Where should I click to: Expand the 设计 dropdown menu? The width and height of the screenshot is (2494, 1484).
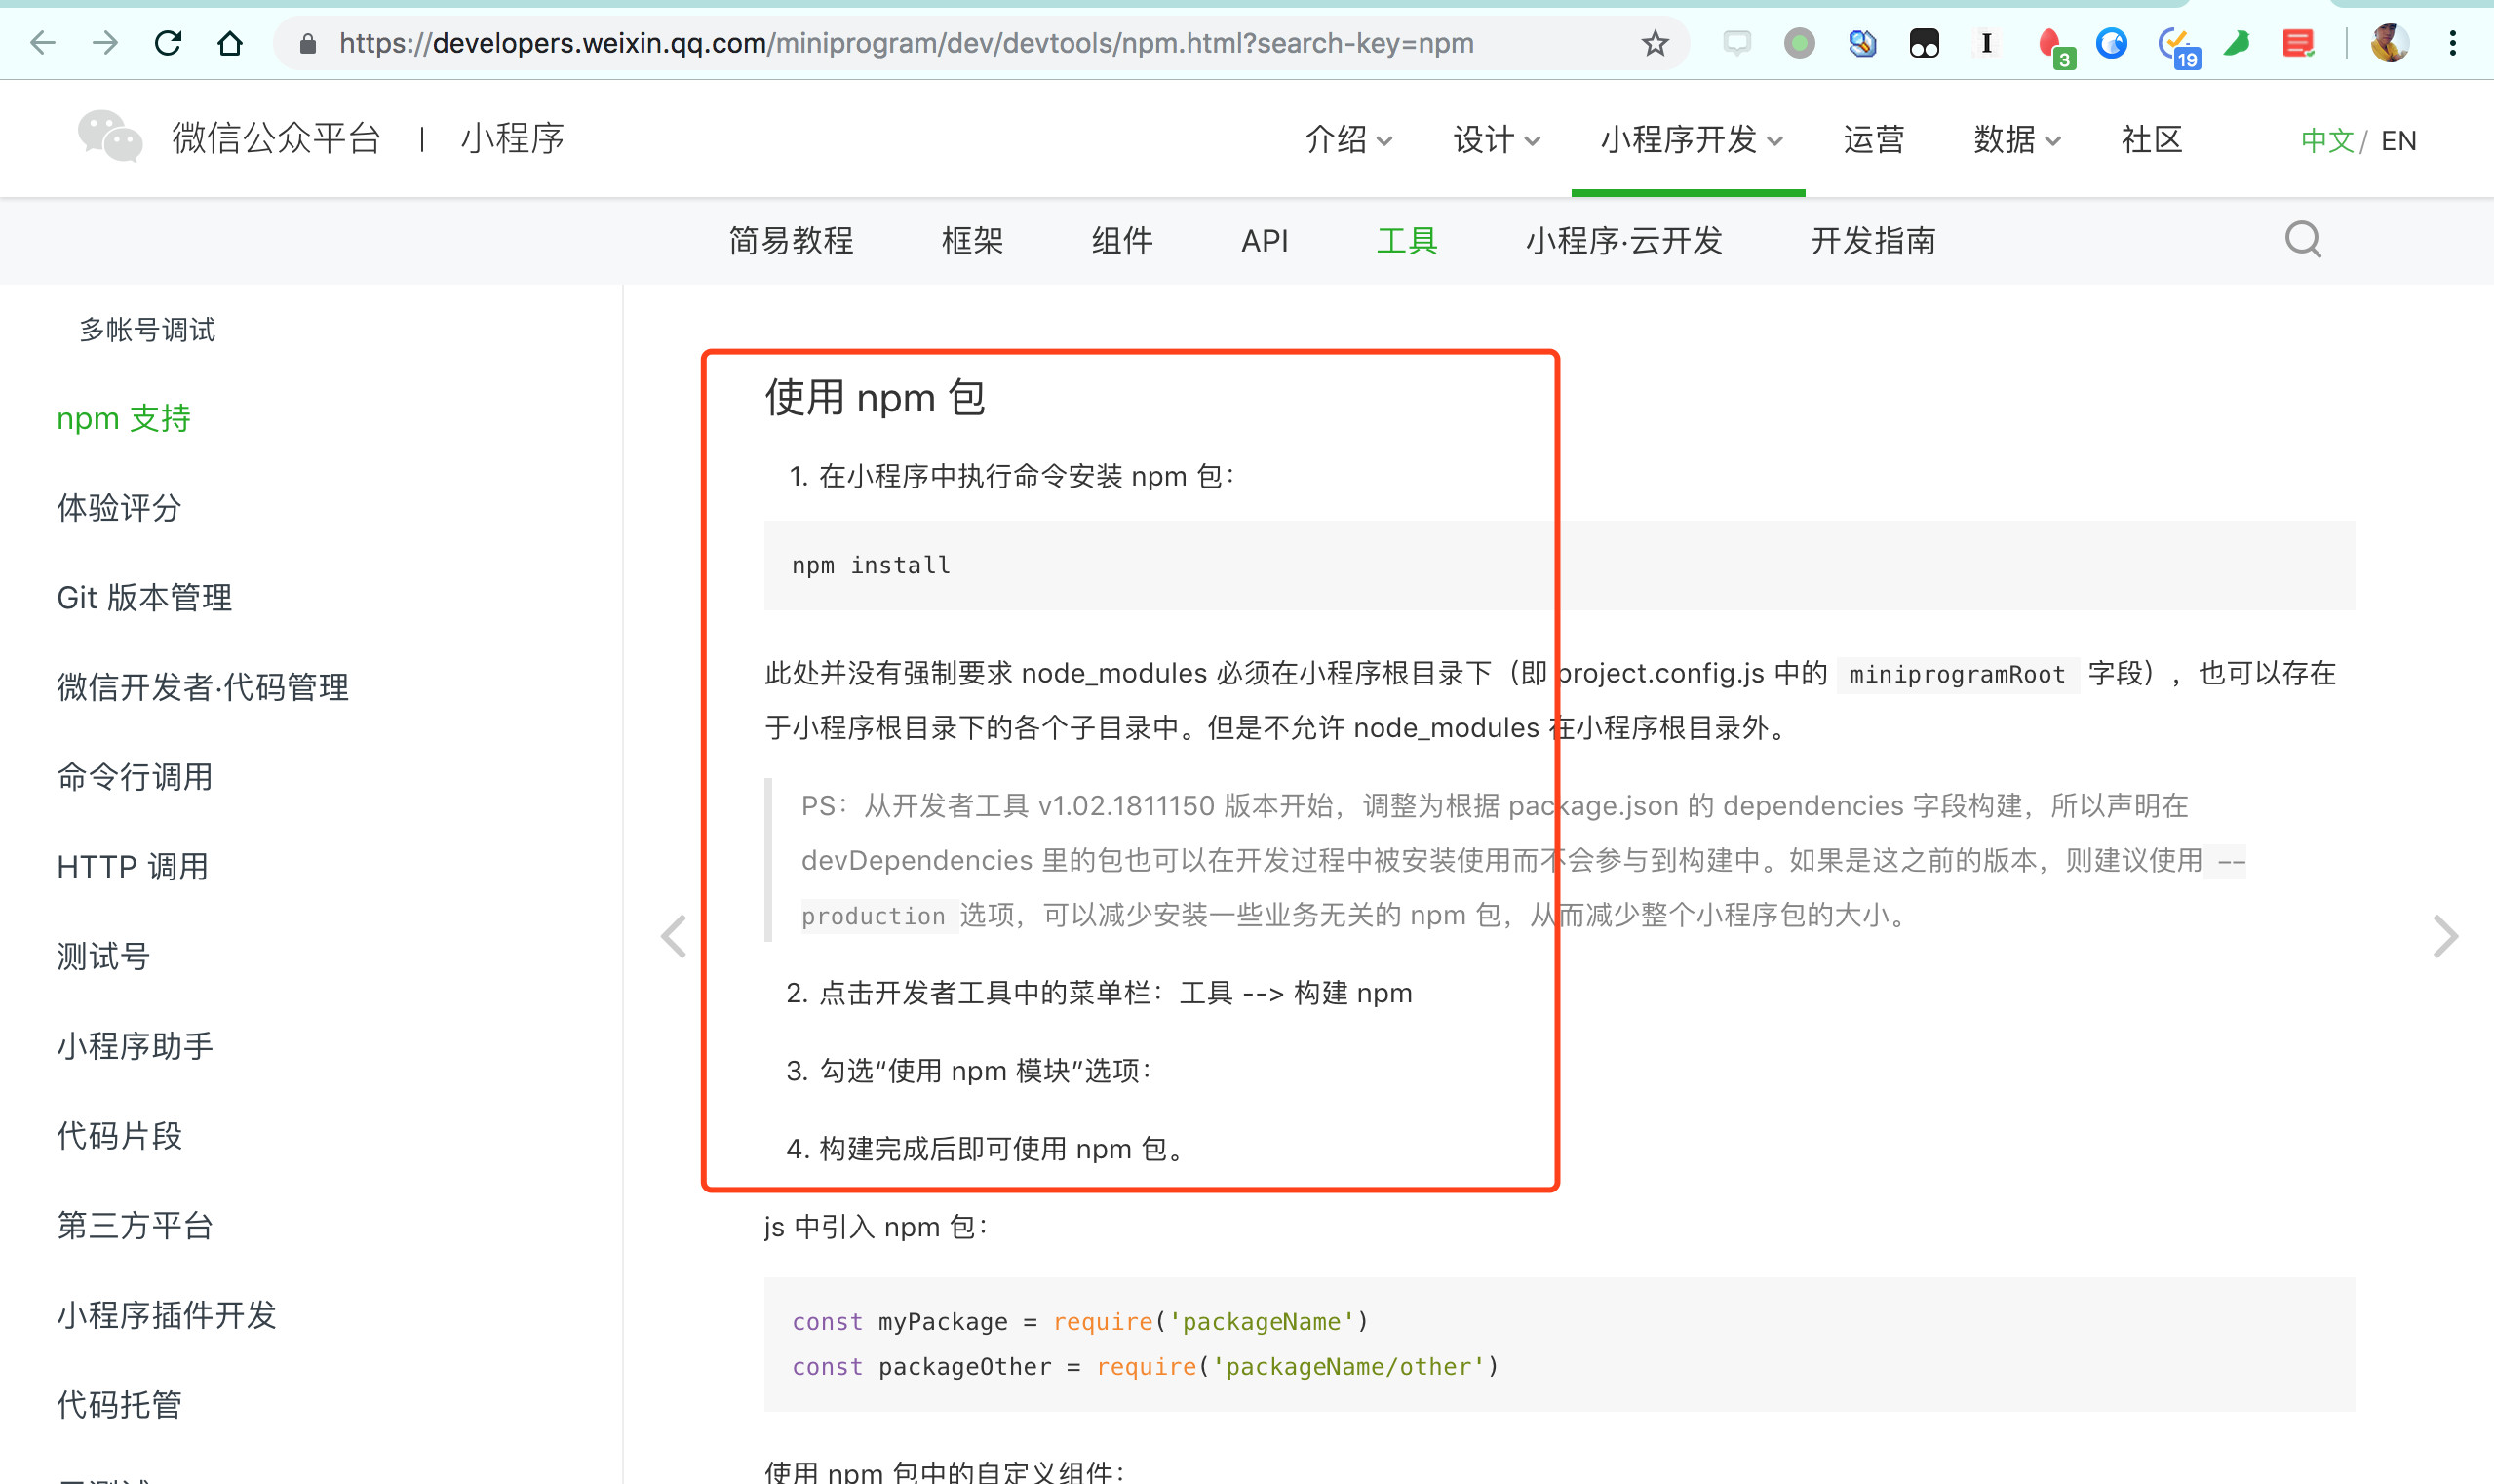[x=1496, y=140]
